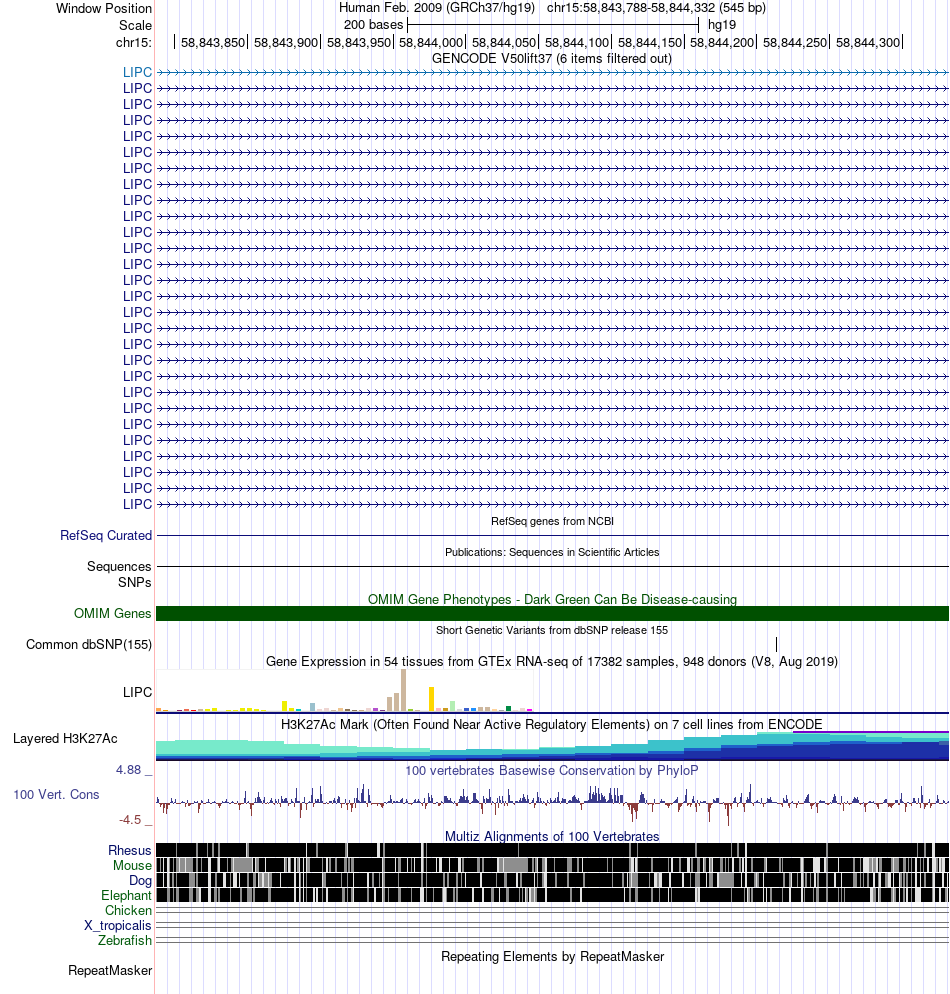
Task: Click the '200 bases' scale bar text
Action: tap(373, 25)
